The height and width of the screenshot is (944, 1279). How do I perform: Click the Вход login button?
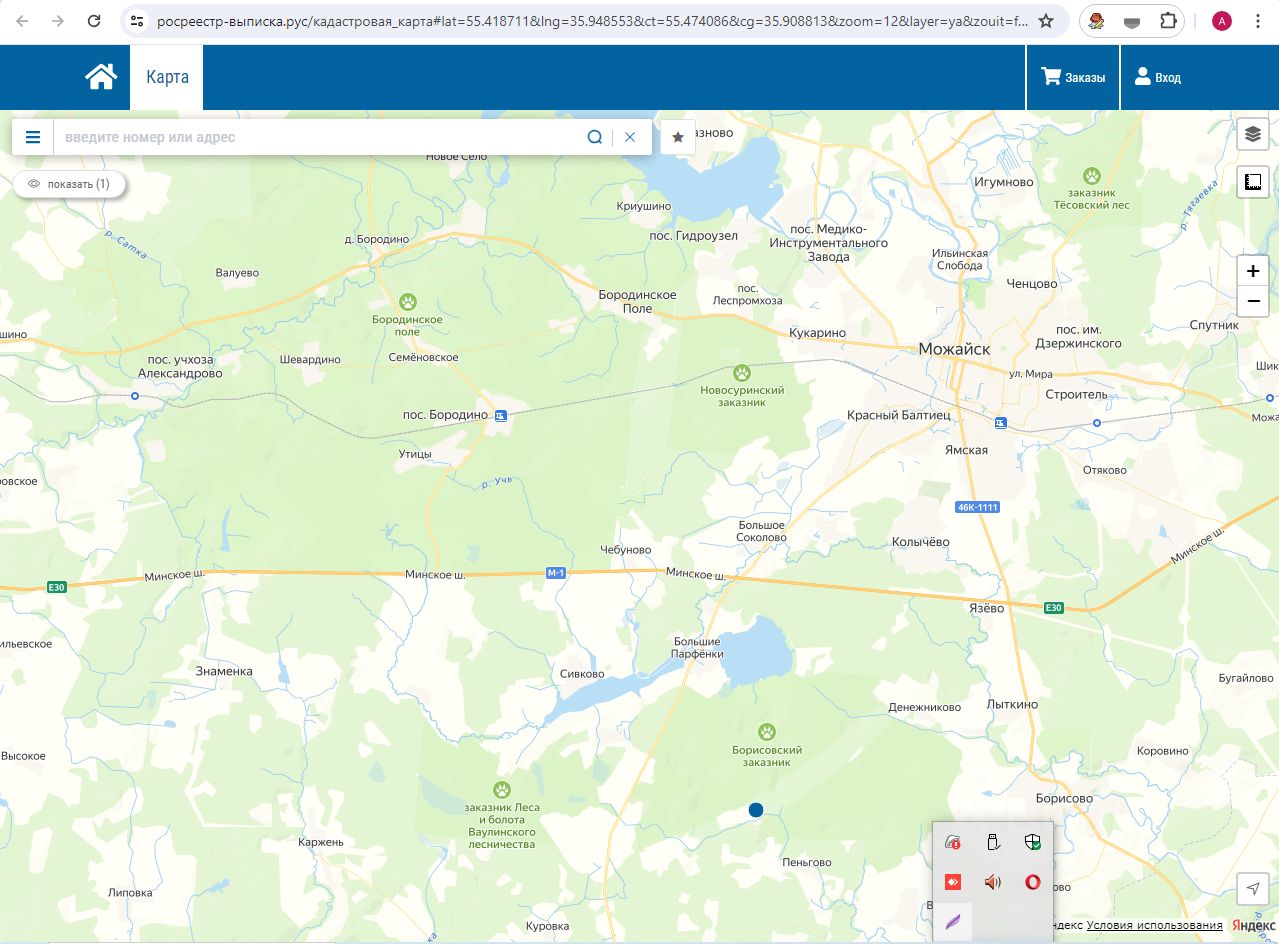[x=1157, y=77]
